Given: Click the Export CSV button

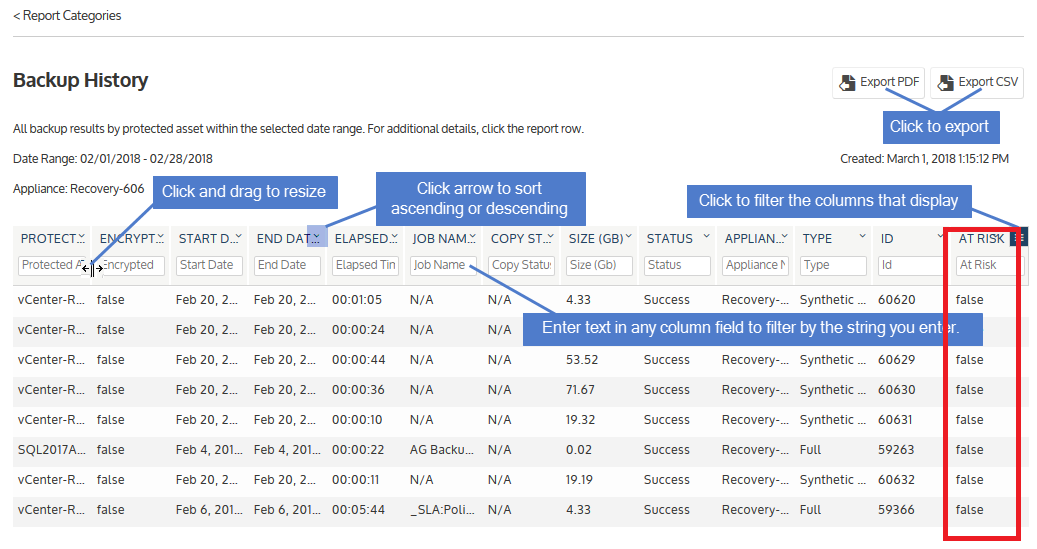Looking at the screenshot, I should (x=976, y=83).
